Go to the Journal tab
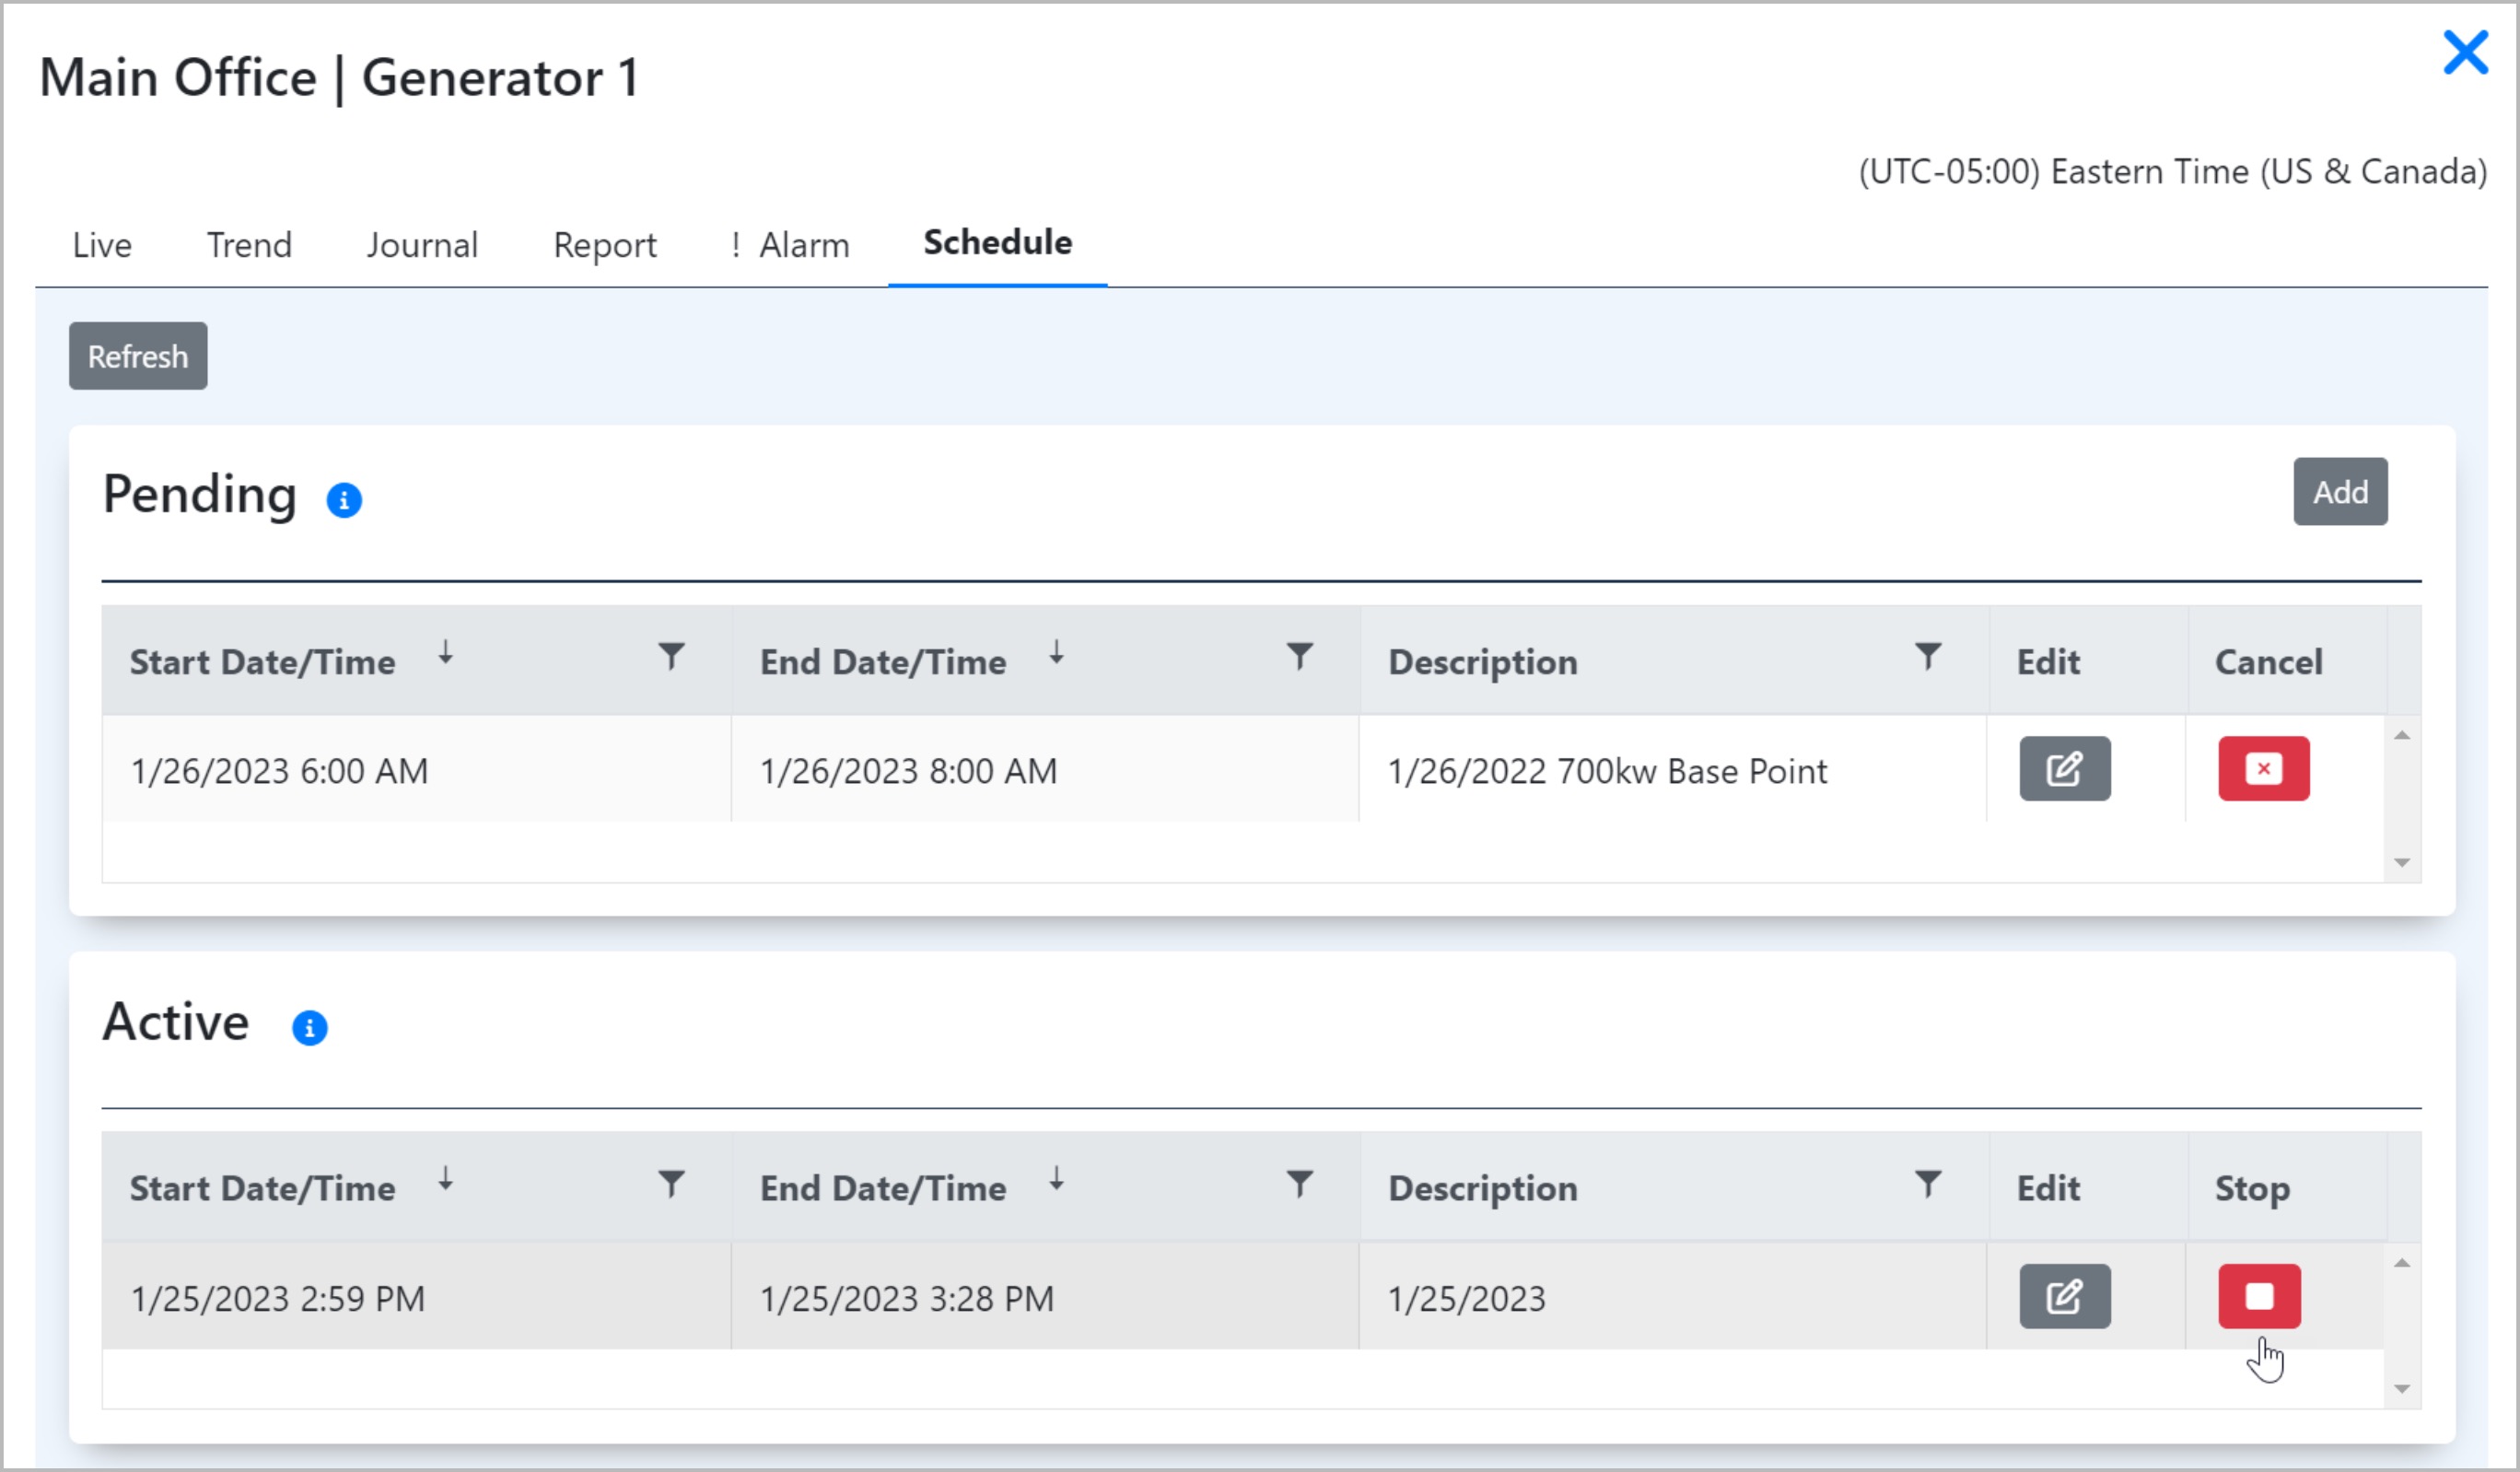Viewport: 2520px width, 1472px height. coord(422,245)
